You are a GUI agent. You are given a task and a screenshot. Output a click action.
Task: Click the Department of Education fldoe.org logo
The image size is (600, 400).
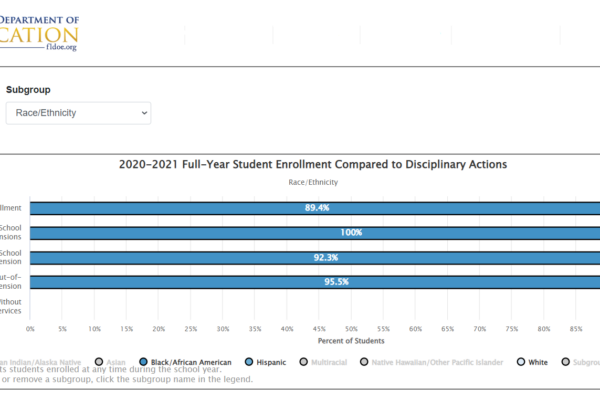coord(39,33)
